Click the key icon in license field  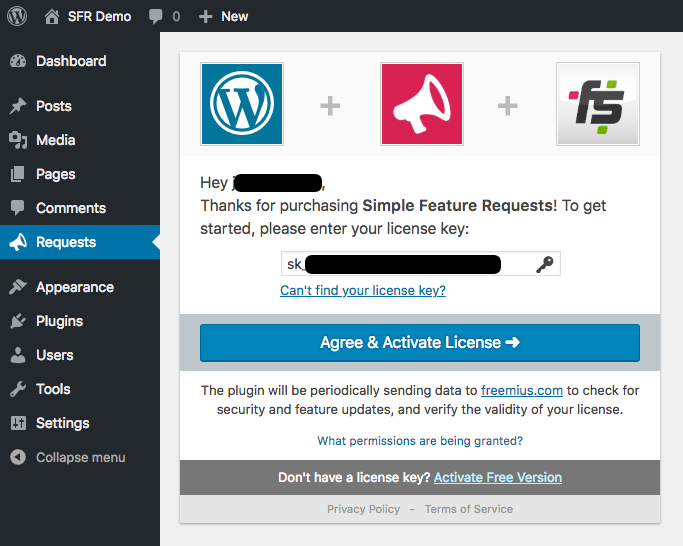point(544,264)
